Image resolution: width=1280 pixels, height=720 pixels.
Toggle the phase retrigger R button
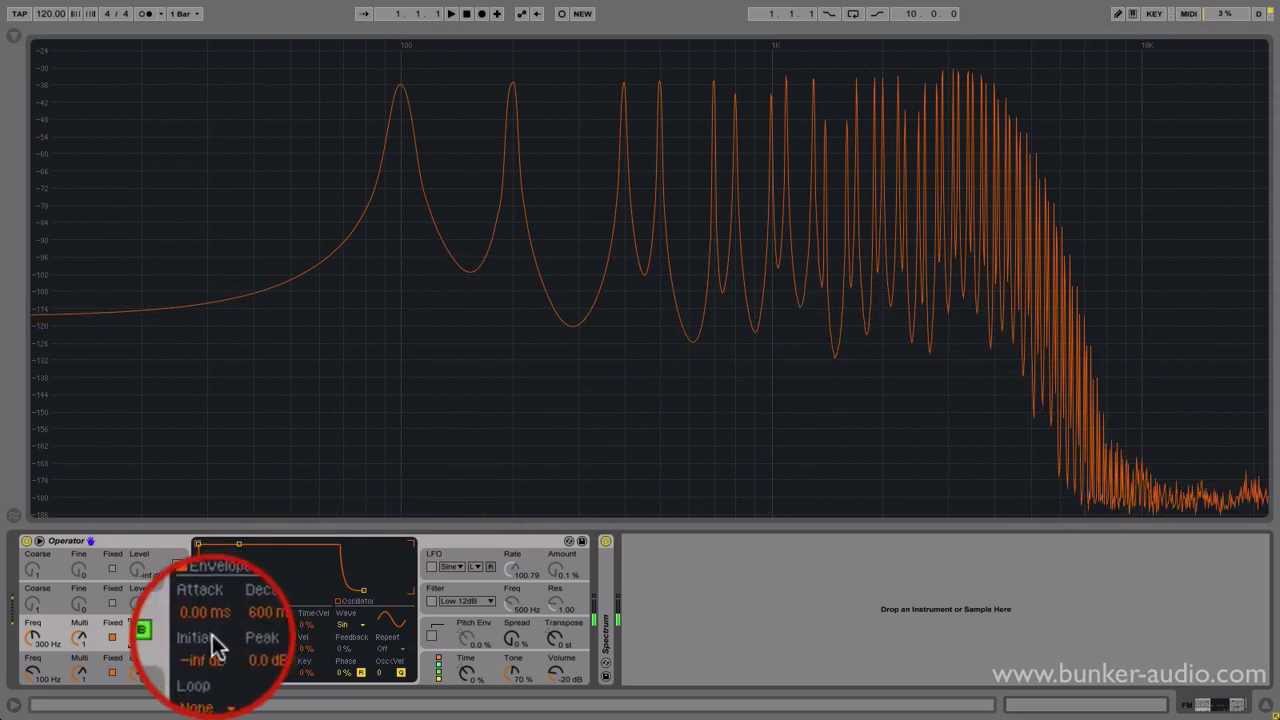coord(361,673)
